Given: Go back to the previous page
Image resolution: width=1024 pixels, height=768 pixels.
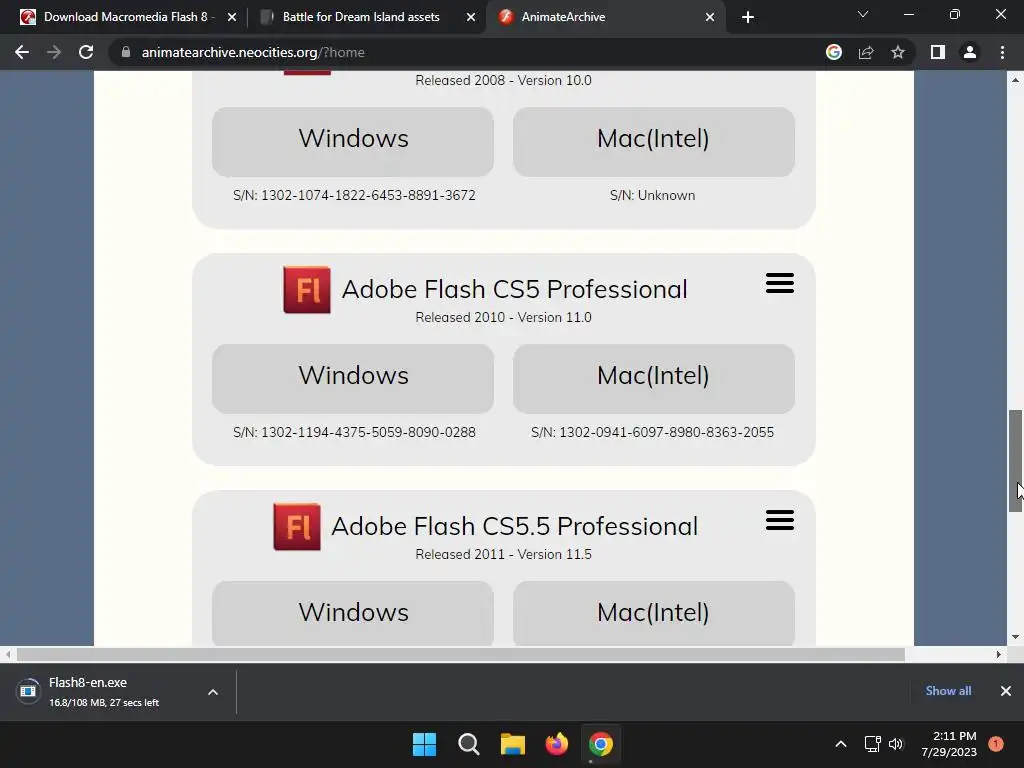Looking at the screenshot, I should coord(22,52).
